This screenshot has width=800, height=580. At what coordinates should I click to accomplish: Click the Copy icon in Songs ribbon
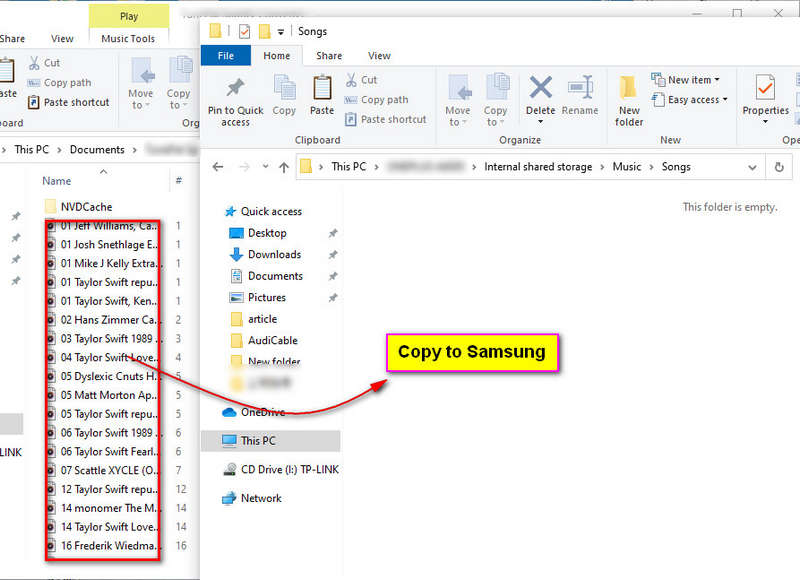click(284, 88)
